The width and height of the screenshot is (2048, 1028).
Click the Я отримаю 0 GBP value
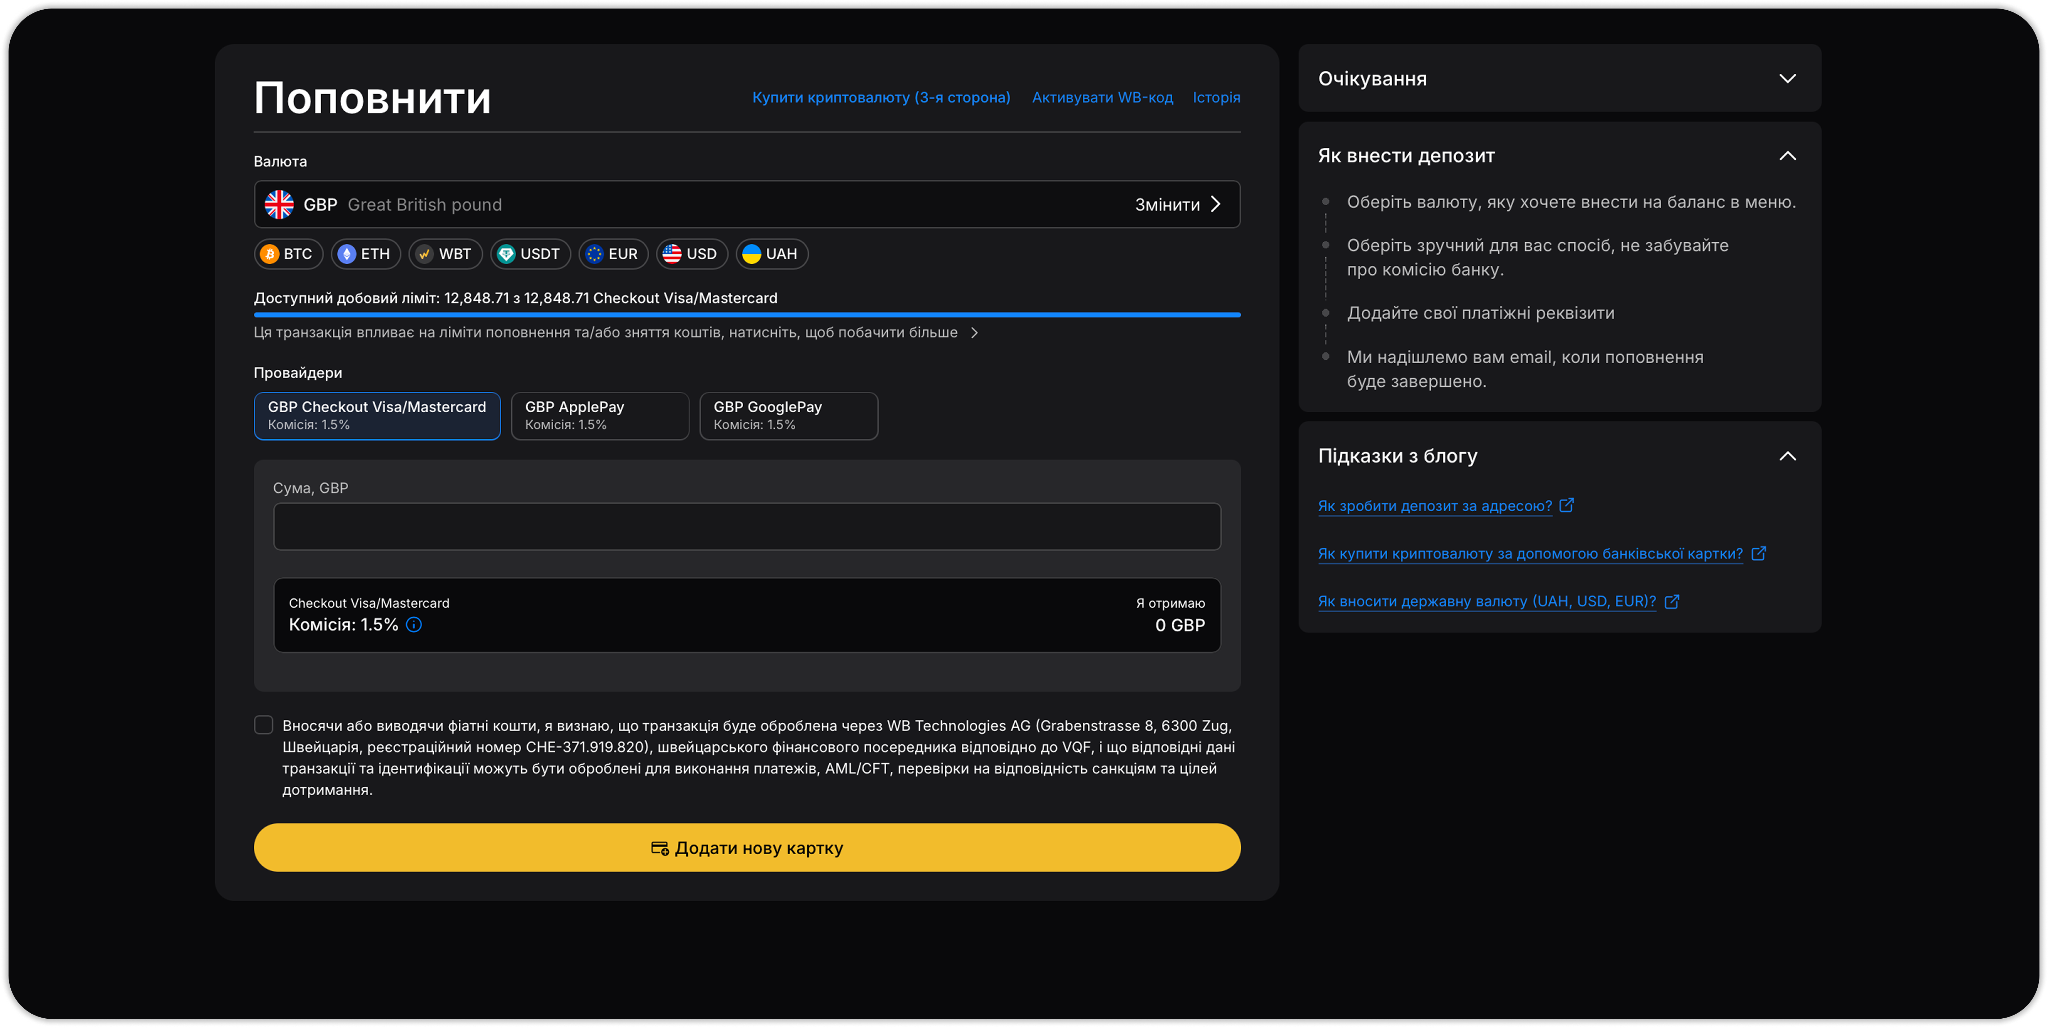click(x=1180, y=625)
